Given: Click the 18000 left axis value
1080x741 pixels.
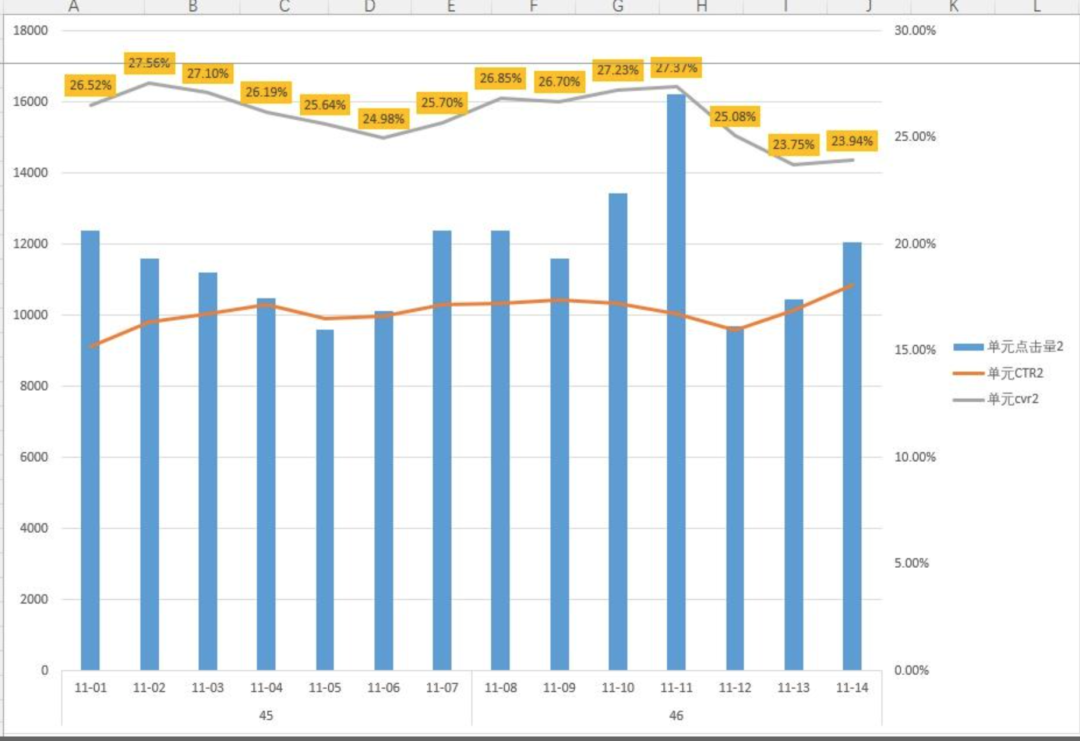Looking at the screenshot, I should (31, 30).
